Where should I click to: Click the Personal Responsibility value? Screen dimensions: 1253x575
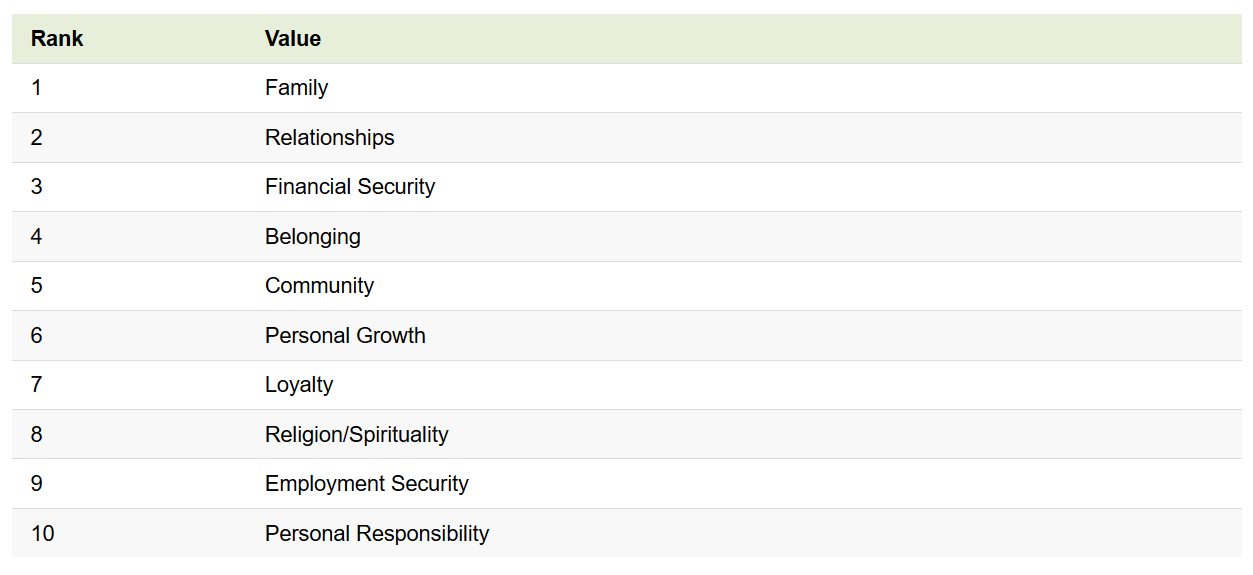pos(377,534)
